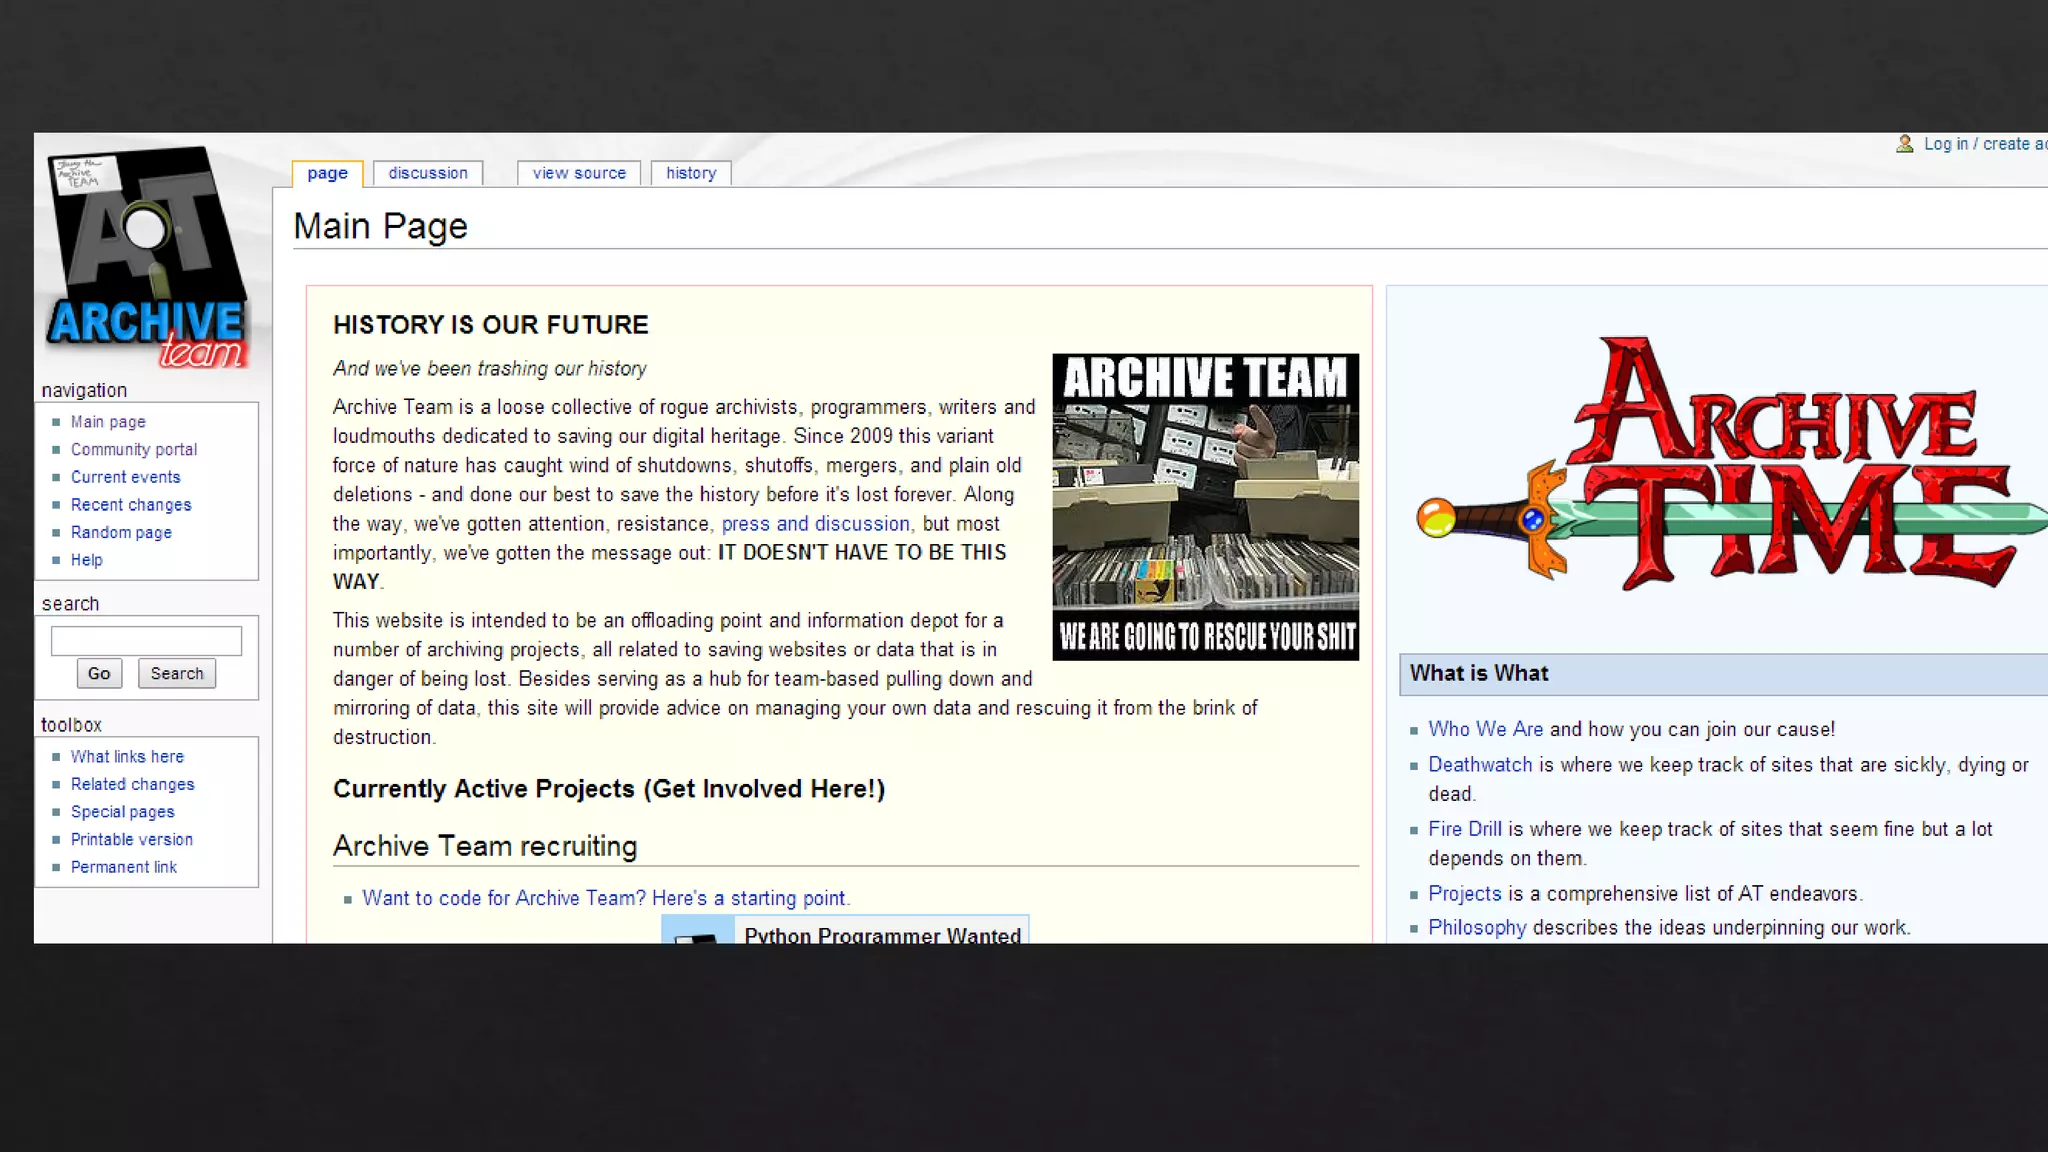Select the page tab
2048x1152 pixels.
[x=327, y=173]
